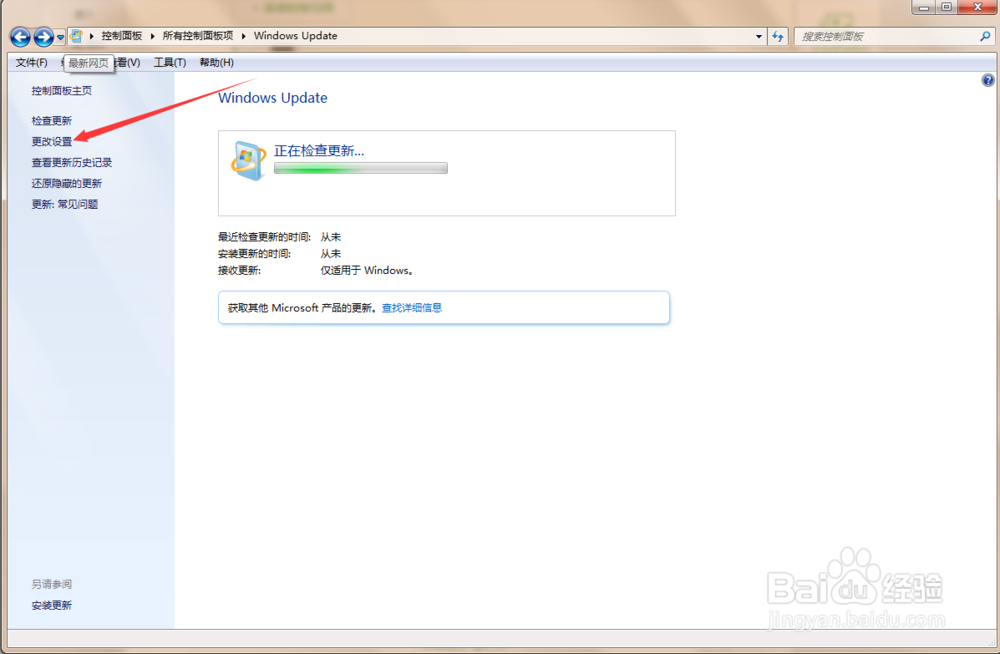Open the 查看(V) menu
Image resolution: width=1000 pixels, height=654 pixels.
click(x=128, y=63)
